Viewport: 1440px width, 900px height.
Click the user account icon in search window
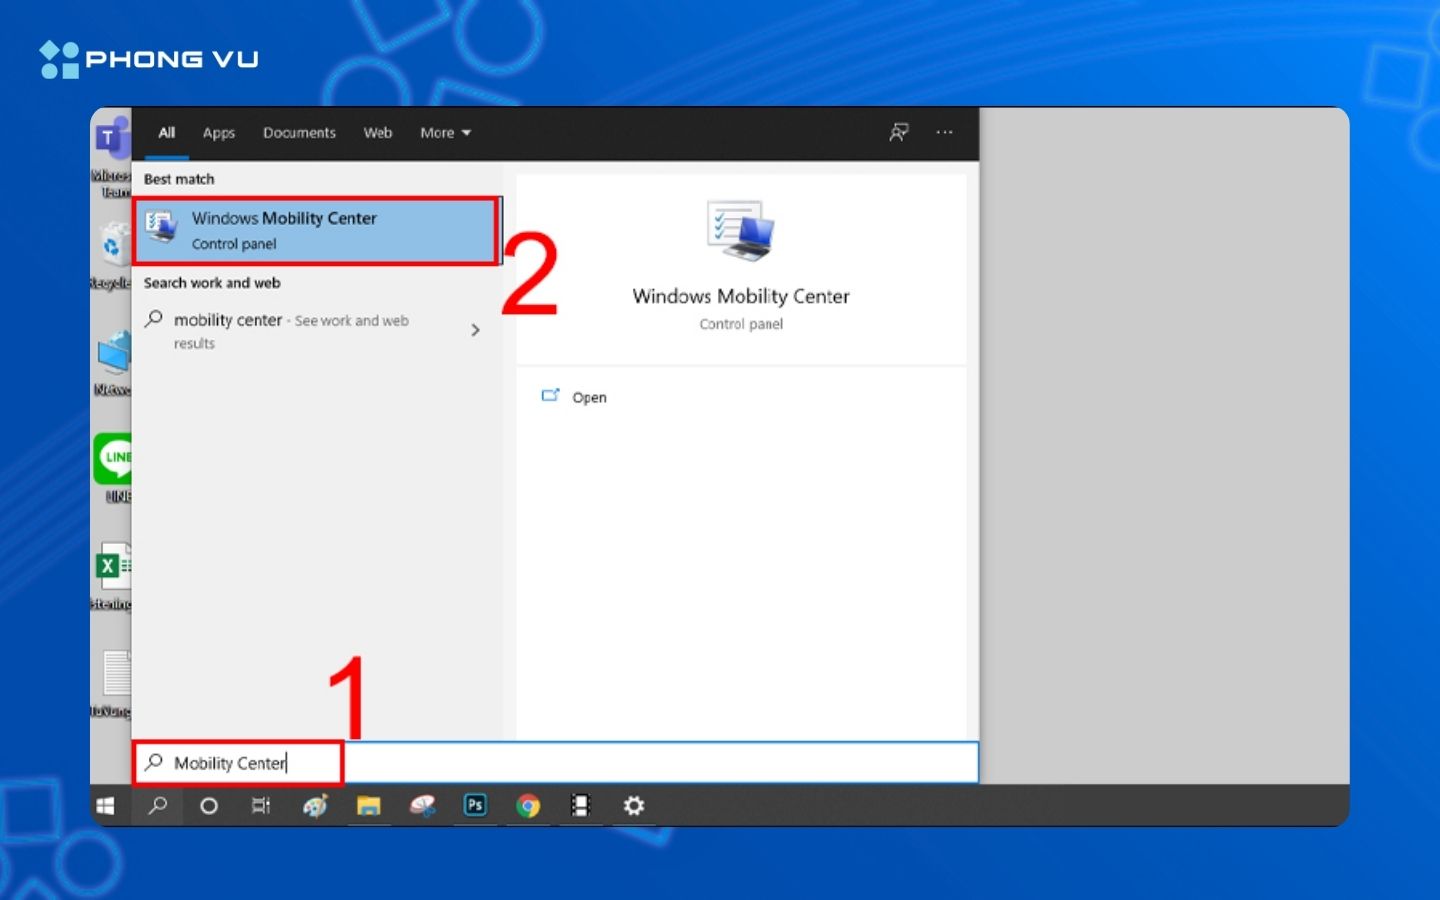pyautogui.click(x=898, y=132)
